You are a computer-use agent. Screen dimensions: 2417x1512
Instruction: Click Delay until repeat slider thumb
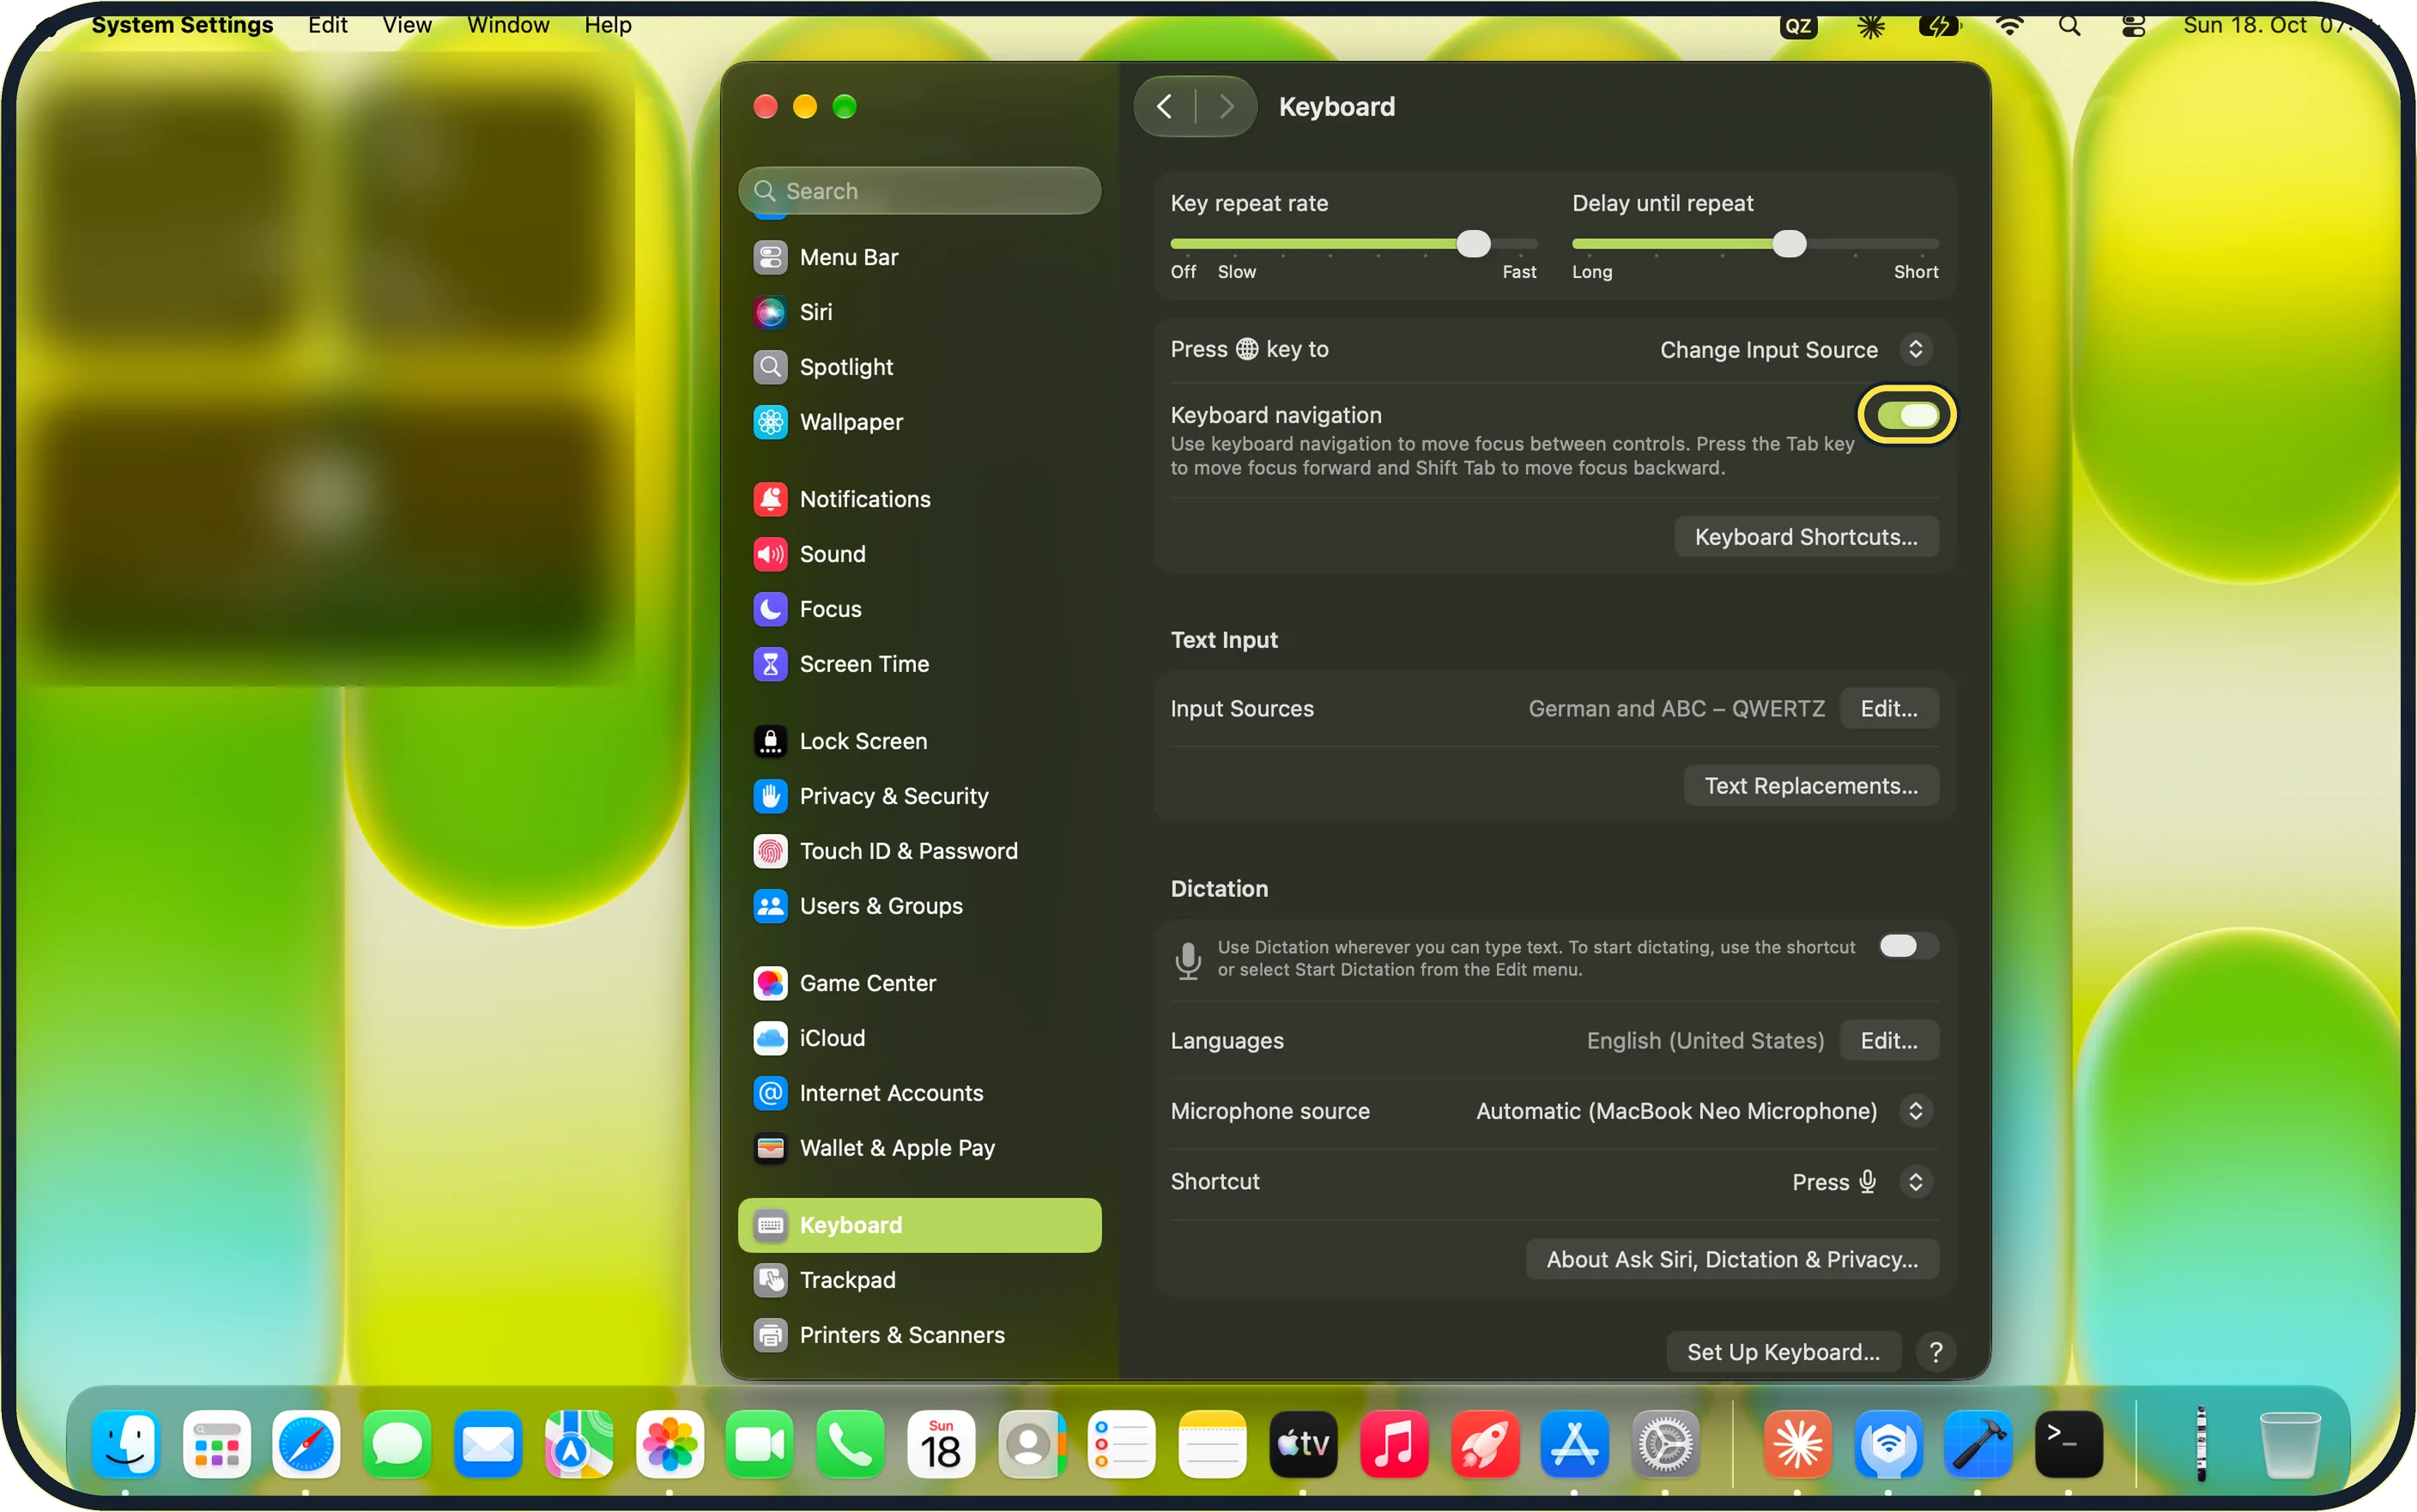pyautogui.click(x=1789, y=243)
